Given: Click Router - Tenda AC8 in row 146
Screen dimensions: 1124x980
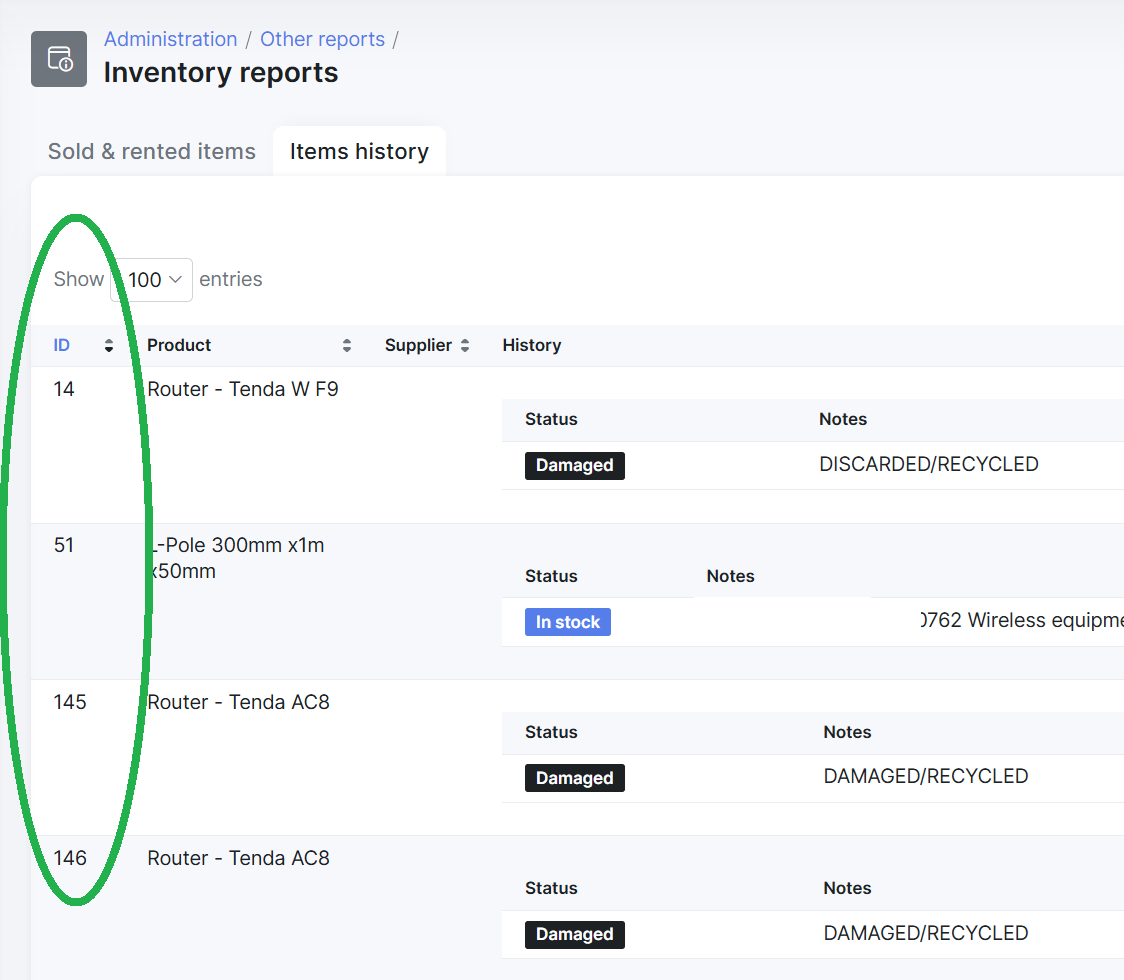Looking at the screenshot, I should [238, 858].
